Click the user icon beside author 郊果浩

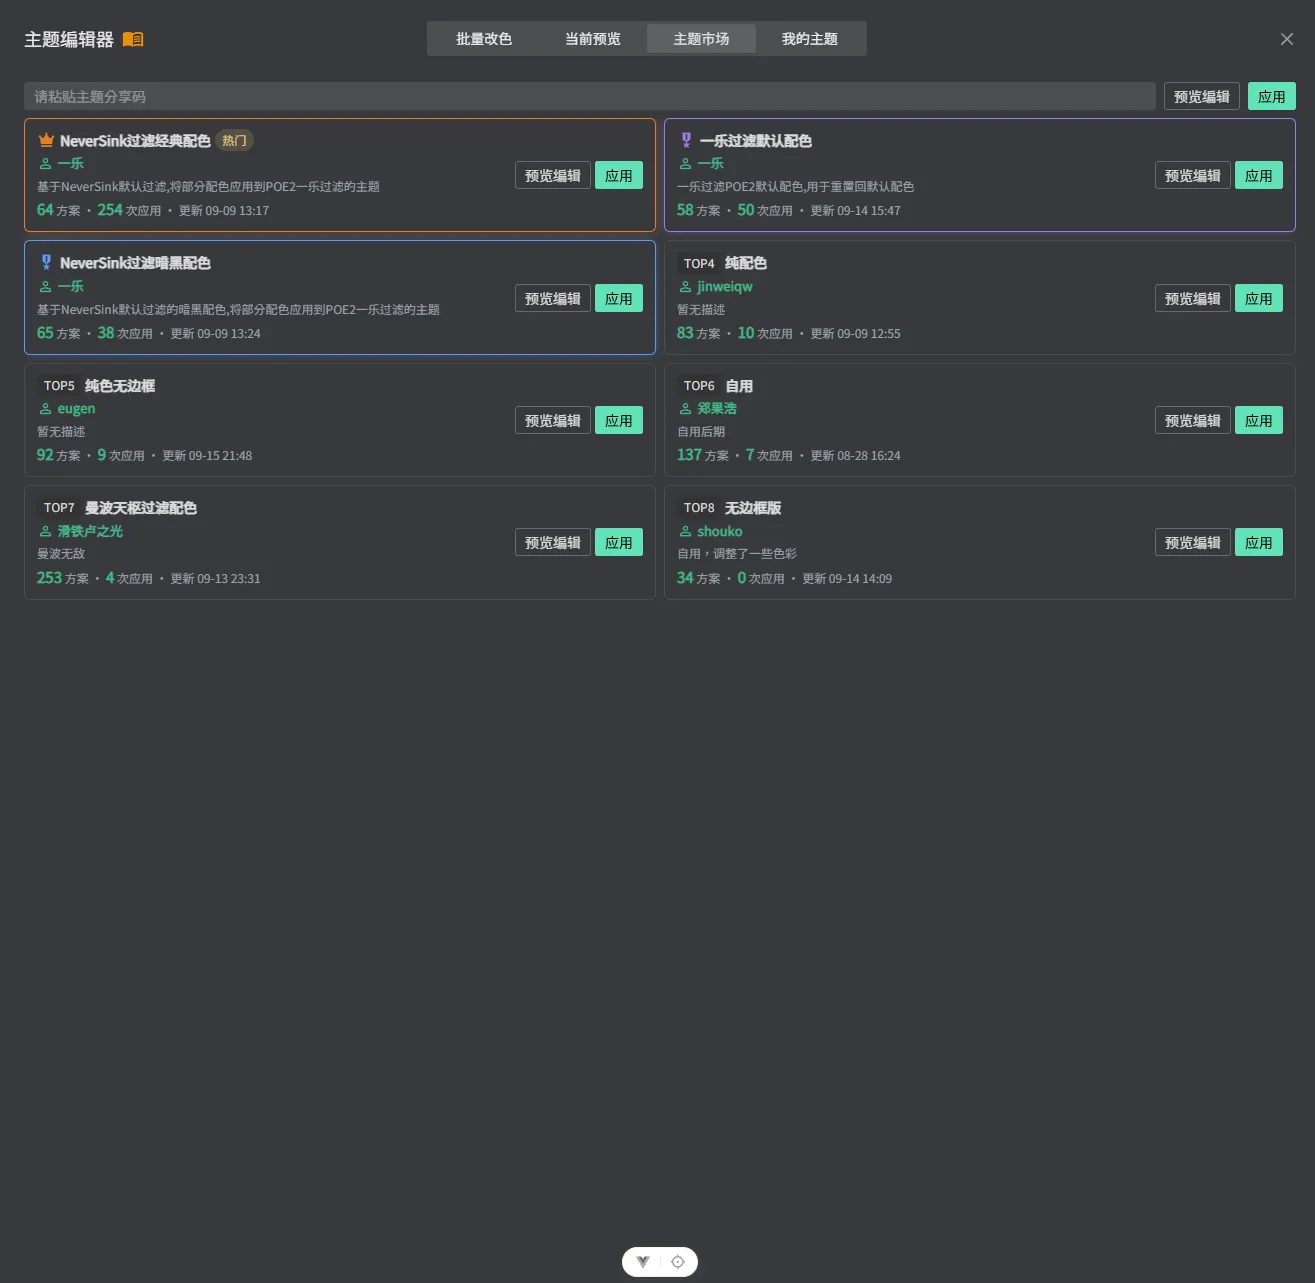pyautogui.click(x=685, y=409)
